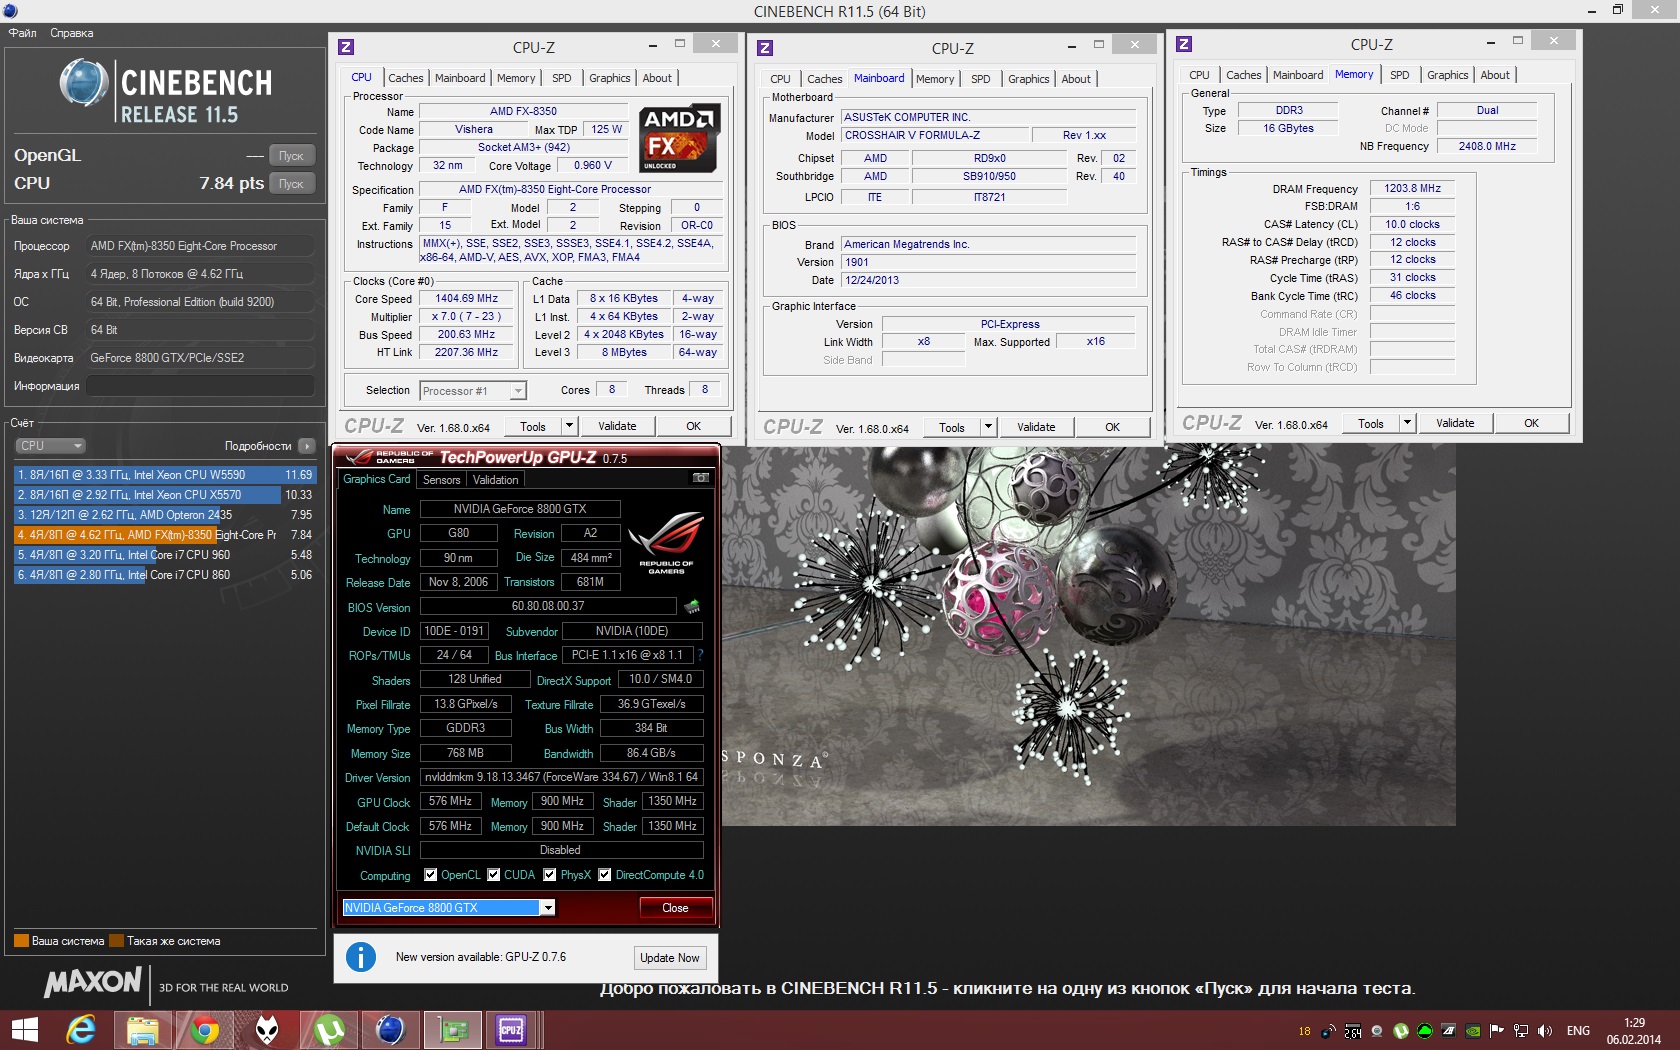Viewport: 1680px width, 1050px height.
Task: Click the GPU-Z screenshot camera icon
Action: 701,478
